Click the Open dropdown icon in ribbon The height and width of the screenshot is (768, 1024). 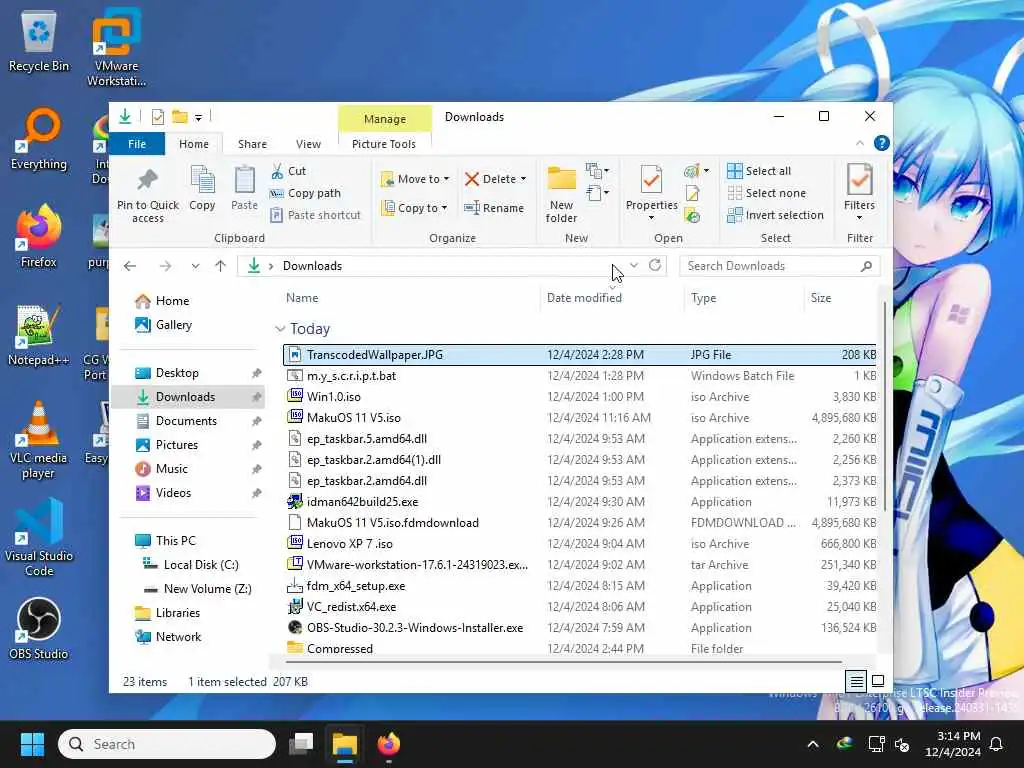tap(696, 171)
